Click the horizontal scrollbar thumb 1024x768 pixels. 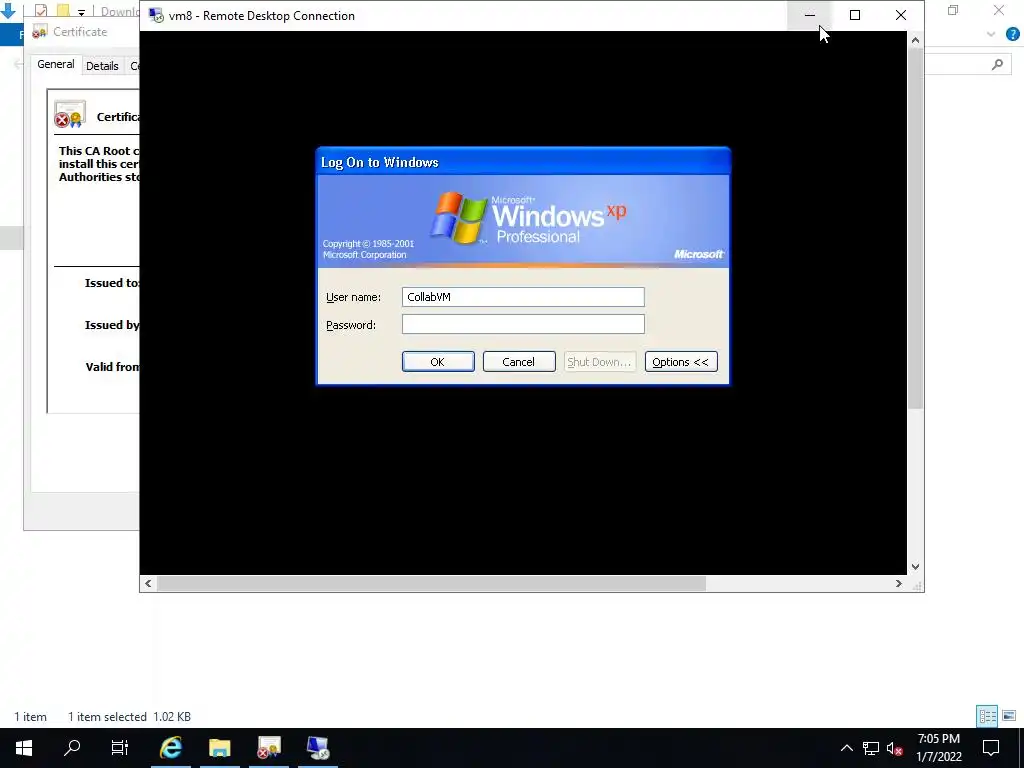(431, 584)
